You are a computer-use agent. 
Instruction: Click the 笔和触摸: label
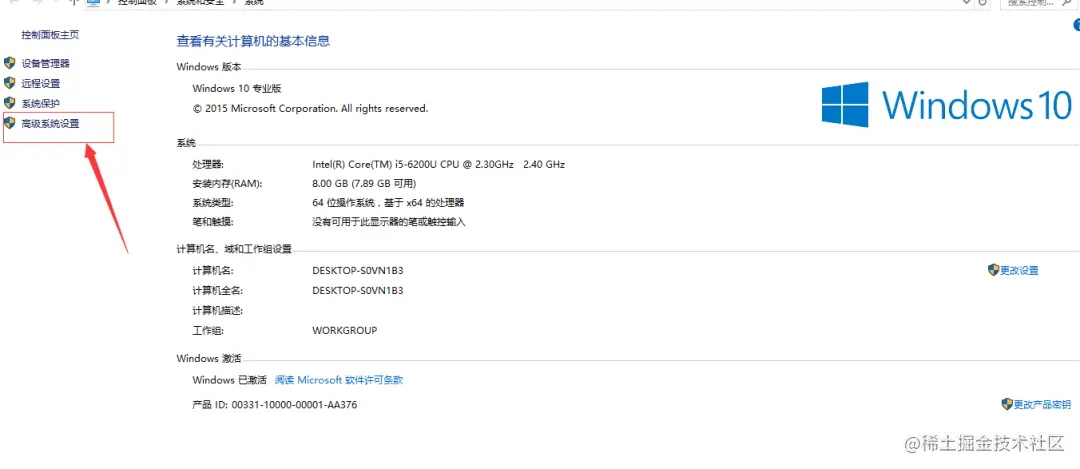[x=214, y=222]
